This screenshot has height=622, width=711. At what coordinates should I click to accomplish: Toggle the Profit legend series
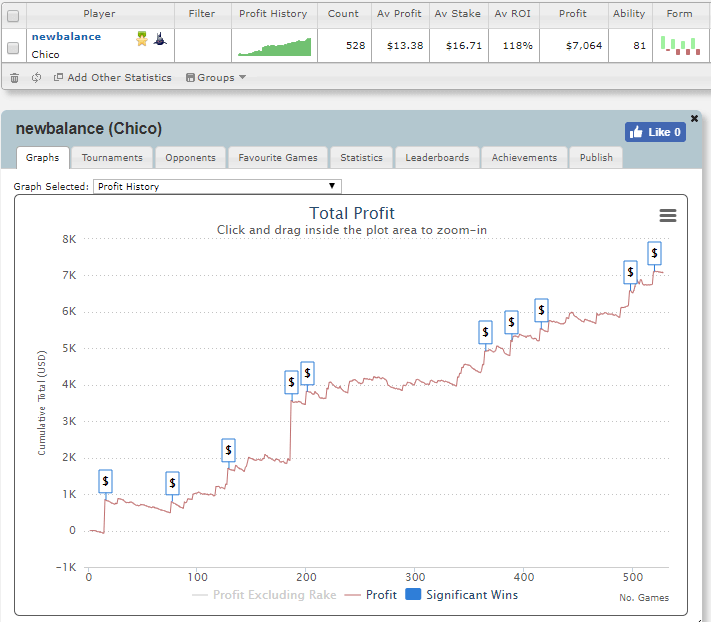(x=371, y=595)
